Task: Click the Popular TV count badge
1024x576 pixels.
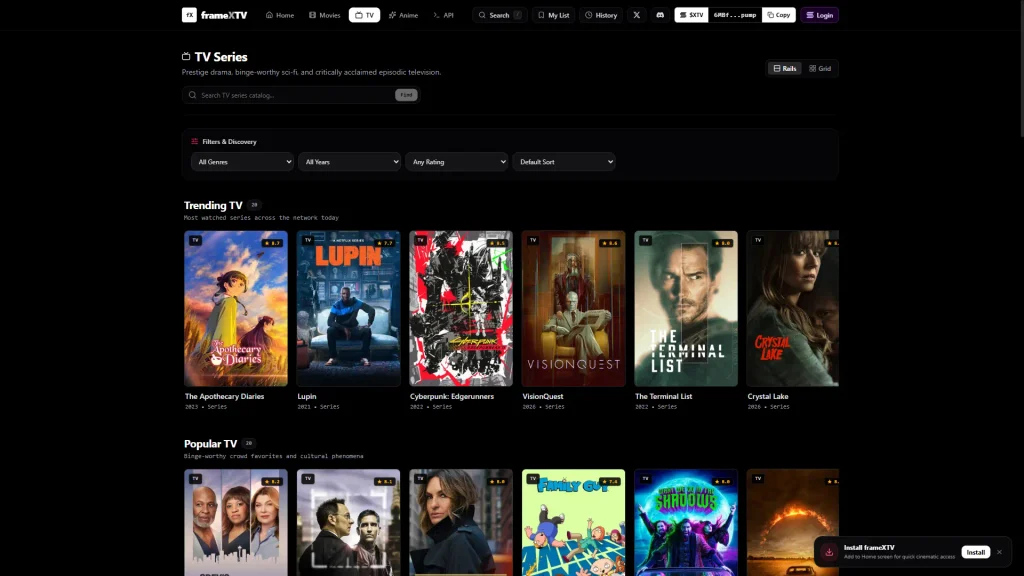Action: coord(249,443)
